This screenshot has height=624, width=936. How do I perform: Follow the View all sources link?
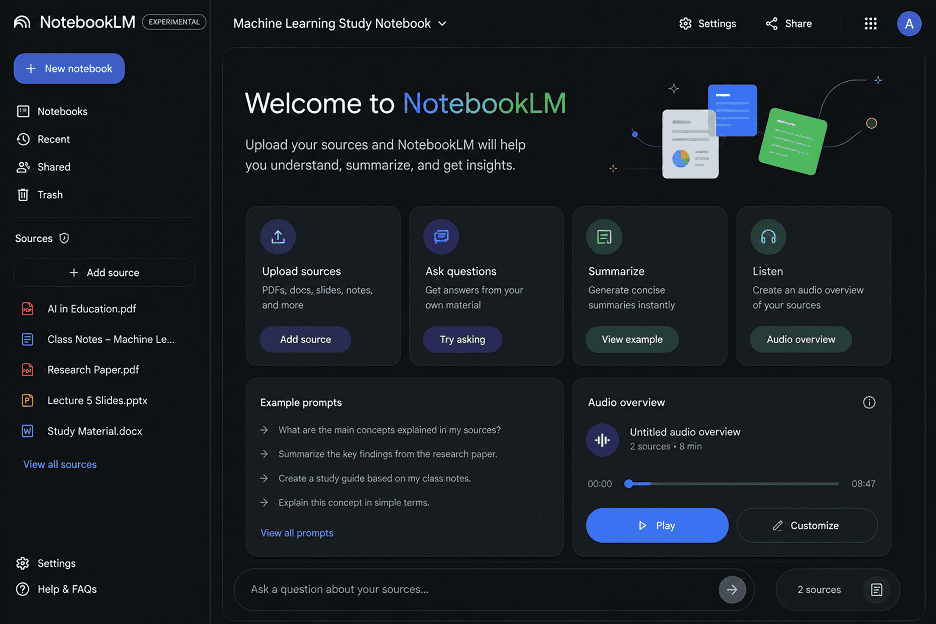(x=60, y=464)
